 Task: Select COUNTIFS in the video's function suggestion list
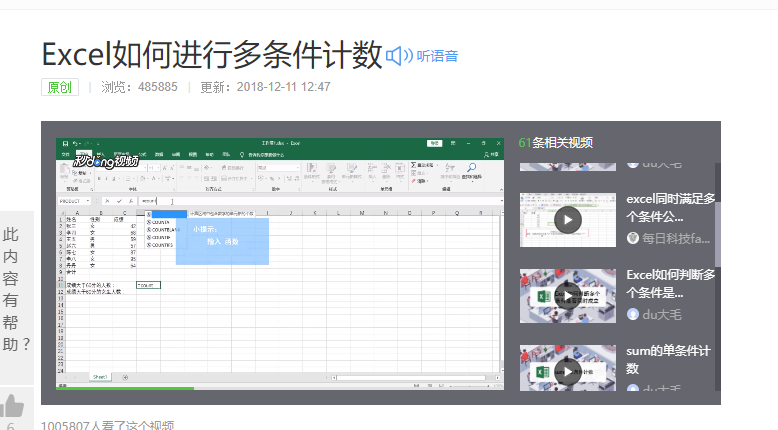[x=160, y=245]
